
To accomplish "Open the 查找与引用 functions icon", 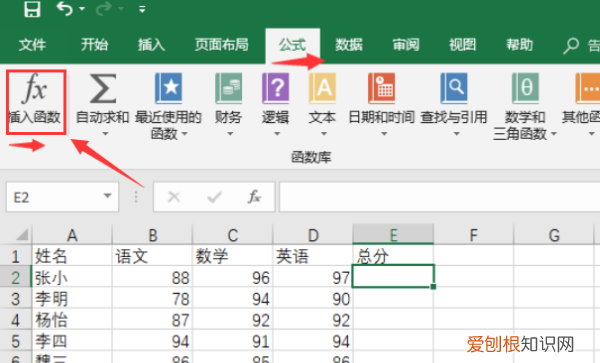I will tap(454, 89).
